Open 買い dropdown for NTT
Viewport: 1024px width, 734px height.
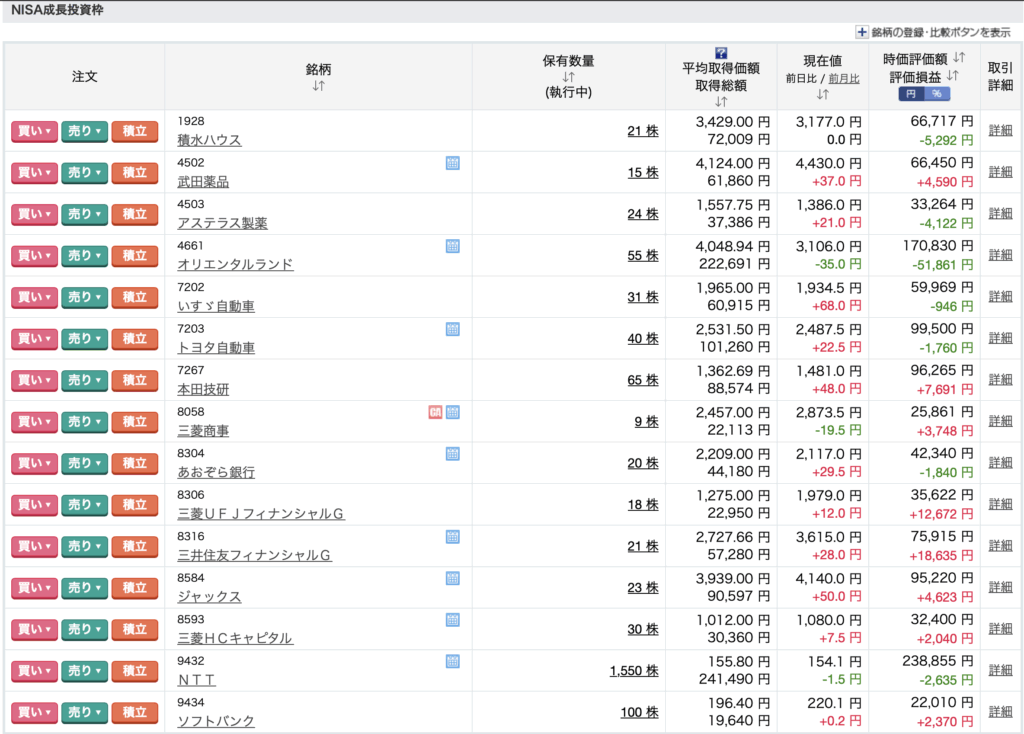(35, 671)
